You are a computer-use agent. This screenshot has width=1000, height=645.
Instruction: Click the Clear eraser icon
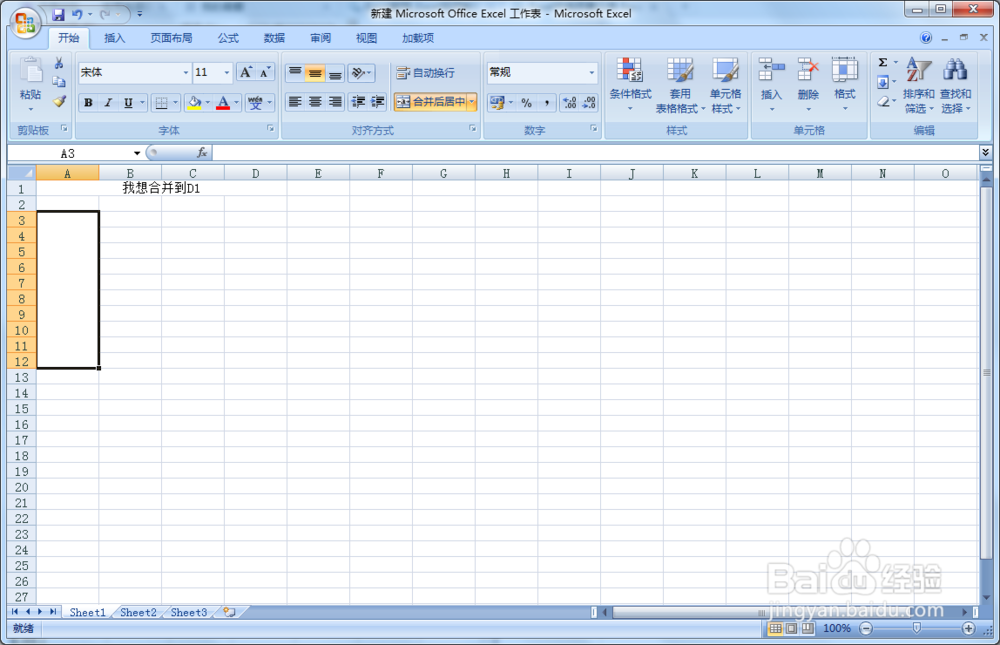click(883, 101)
